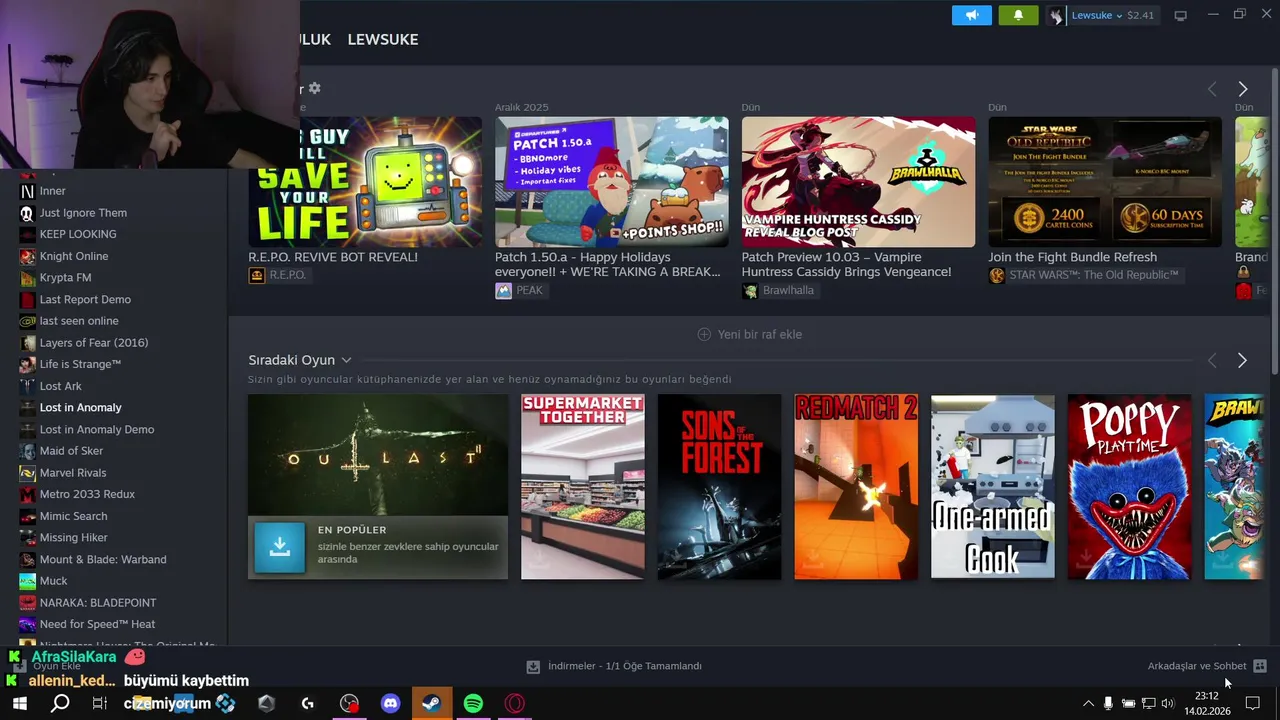Select Just Ignore Them in library list
The width and height of the screenshot is (1280, 720).
(83, 213)
